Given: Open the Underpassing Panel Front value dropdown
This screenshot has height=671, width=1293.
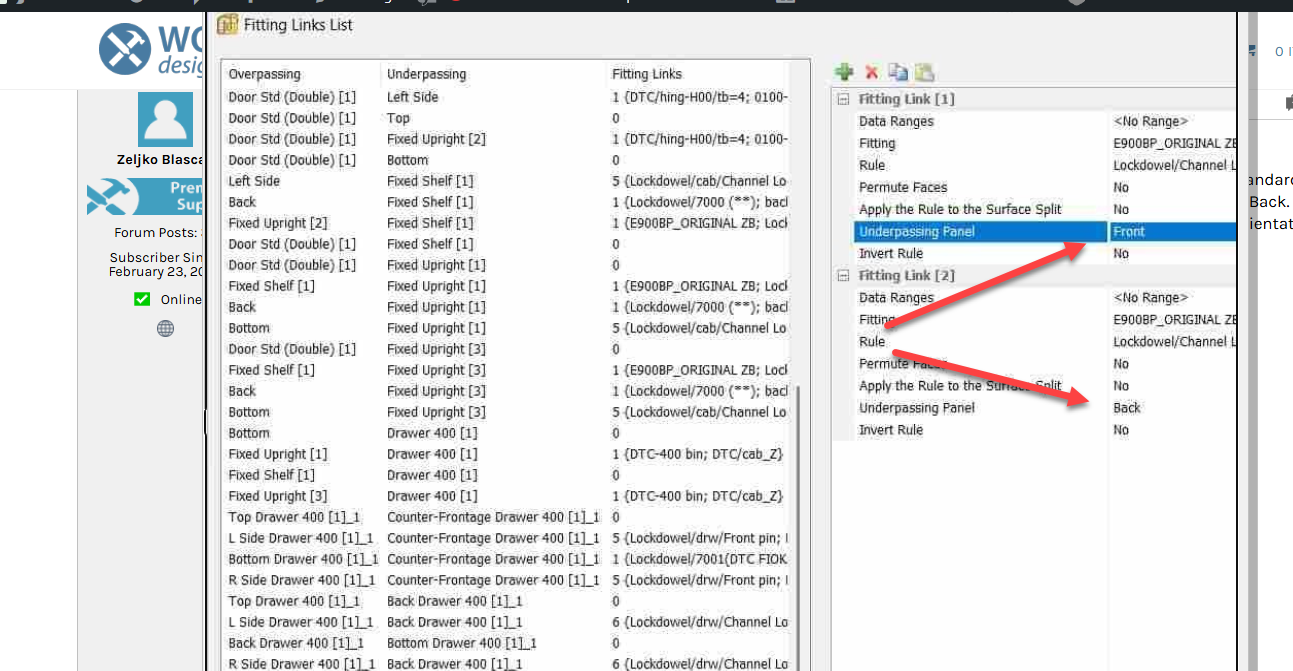Looking at the screenshot, I should click(x=1170, y=231).
